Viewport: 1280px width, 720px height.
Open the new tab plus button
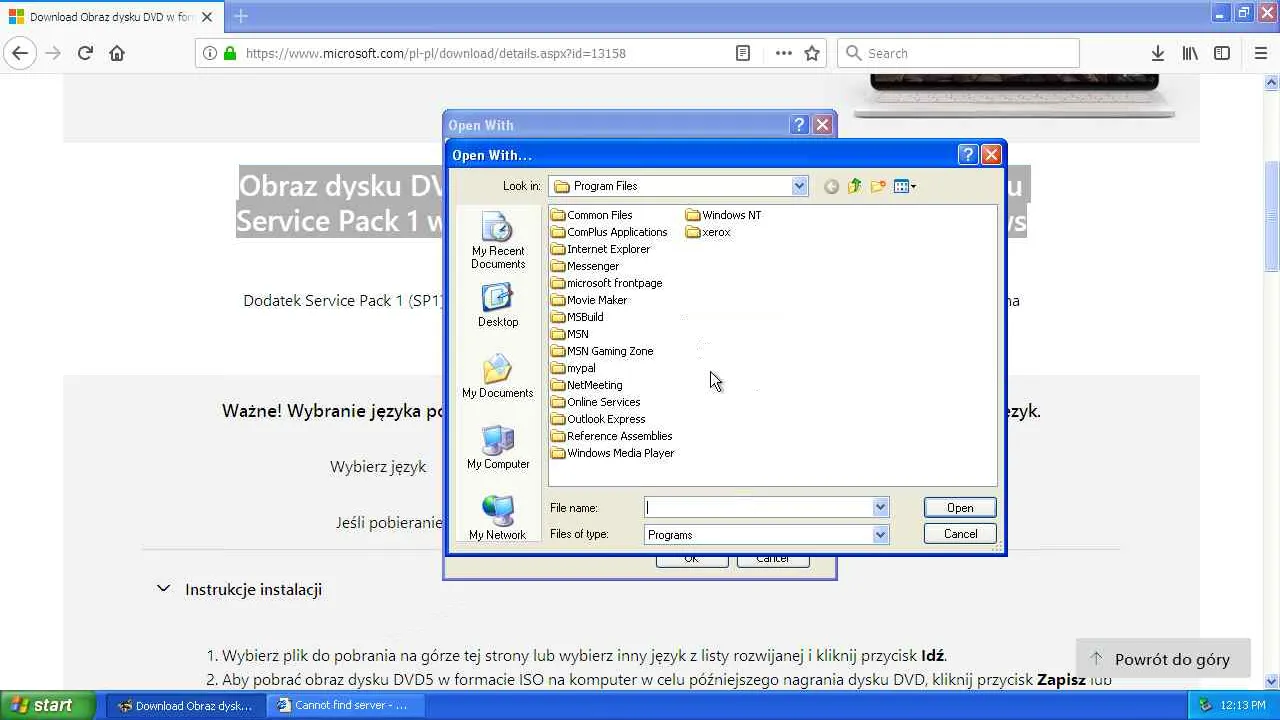[x=241, y=16]
